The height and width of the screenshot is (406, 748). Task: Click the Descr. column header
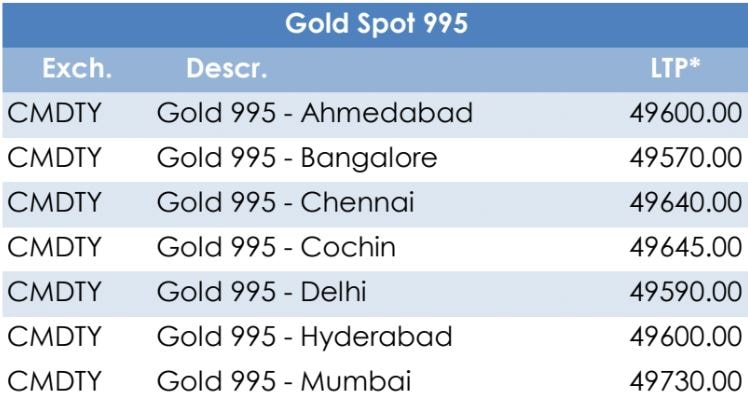(226, 69)
